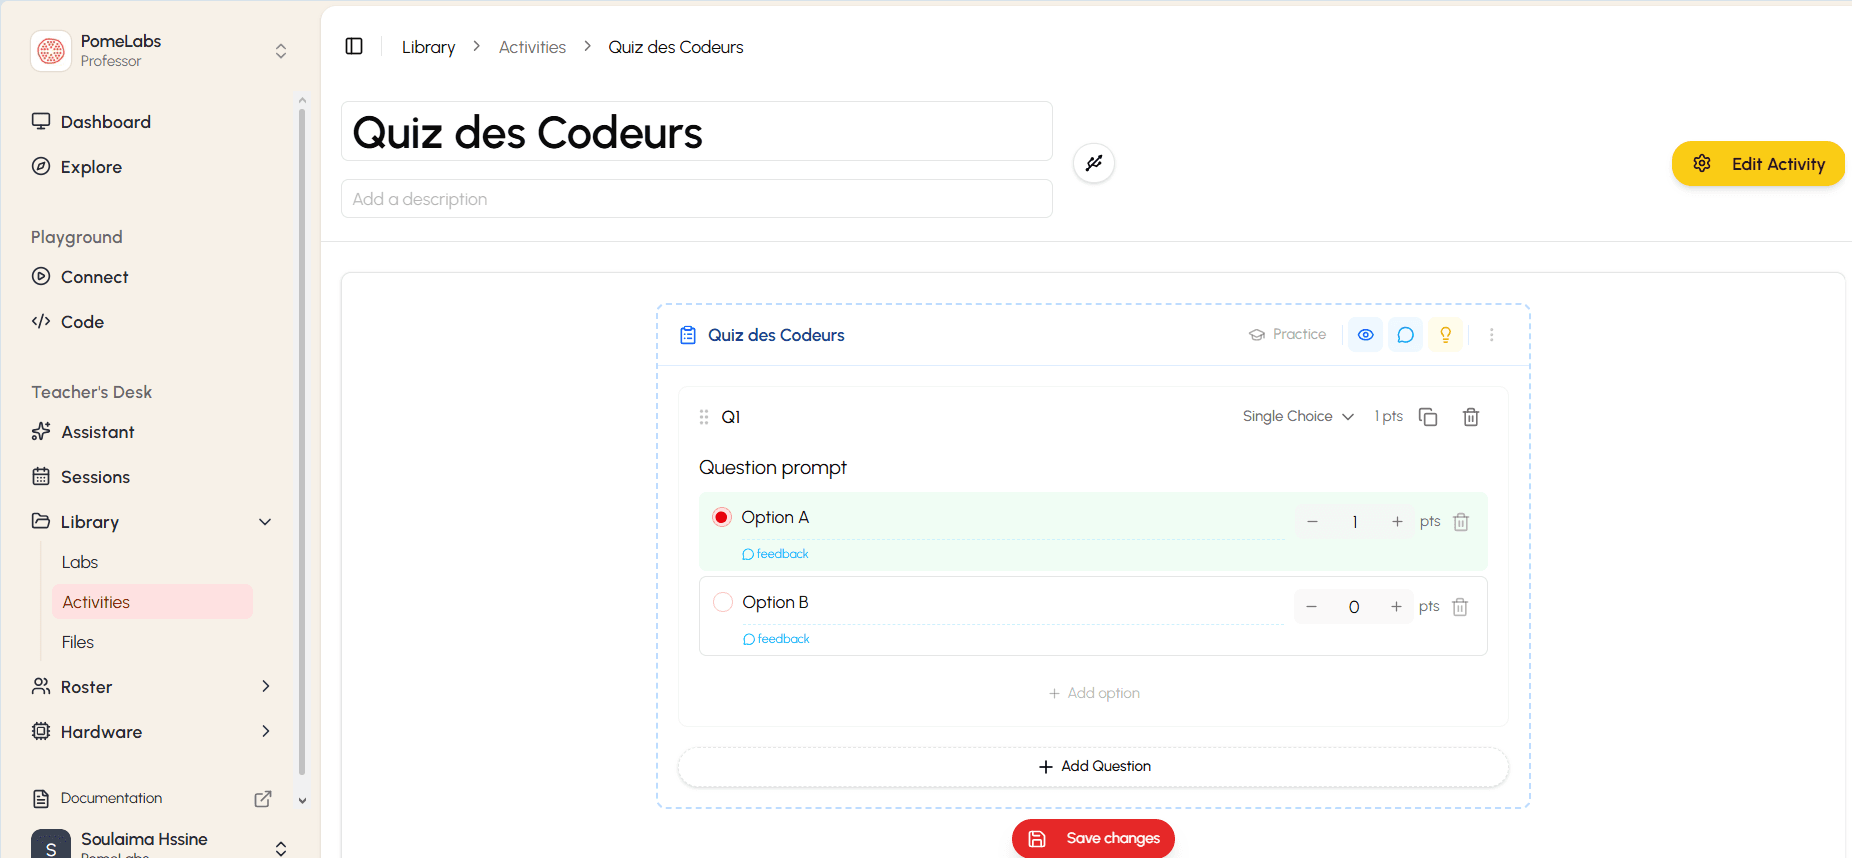
Task: Go to Connect in Playground
Action: tap(80, 277)
